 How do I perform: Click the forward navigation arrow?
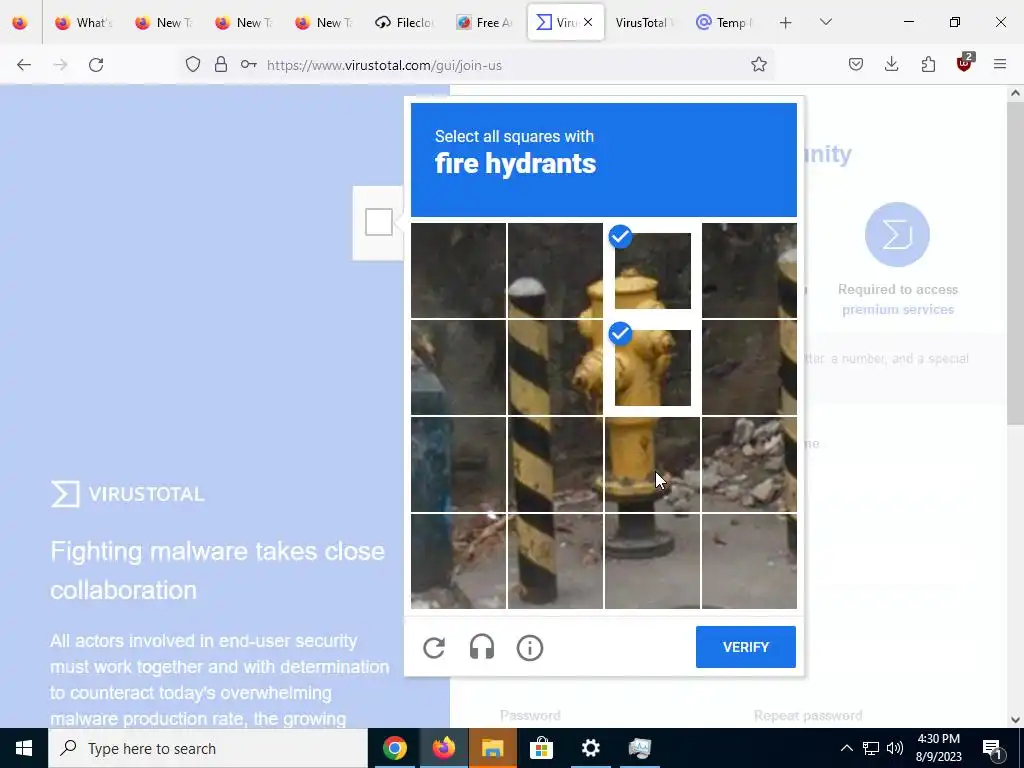tap(60, 65)
